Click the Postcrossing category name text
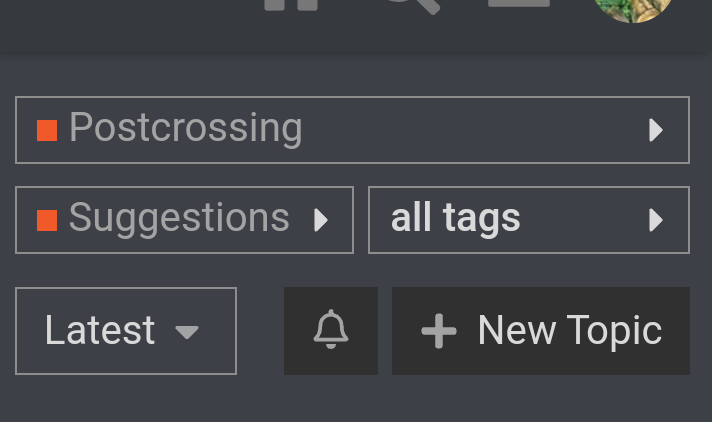The height and width of the screenshot is (422, 712). pos(186,129)
